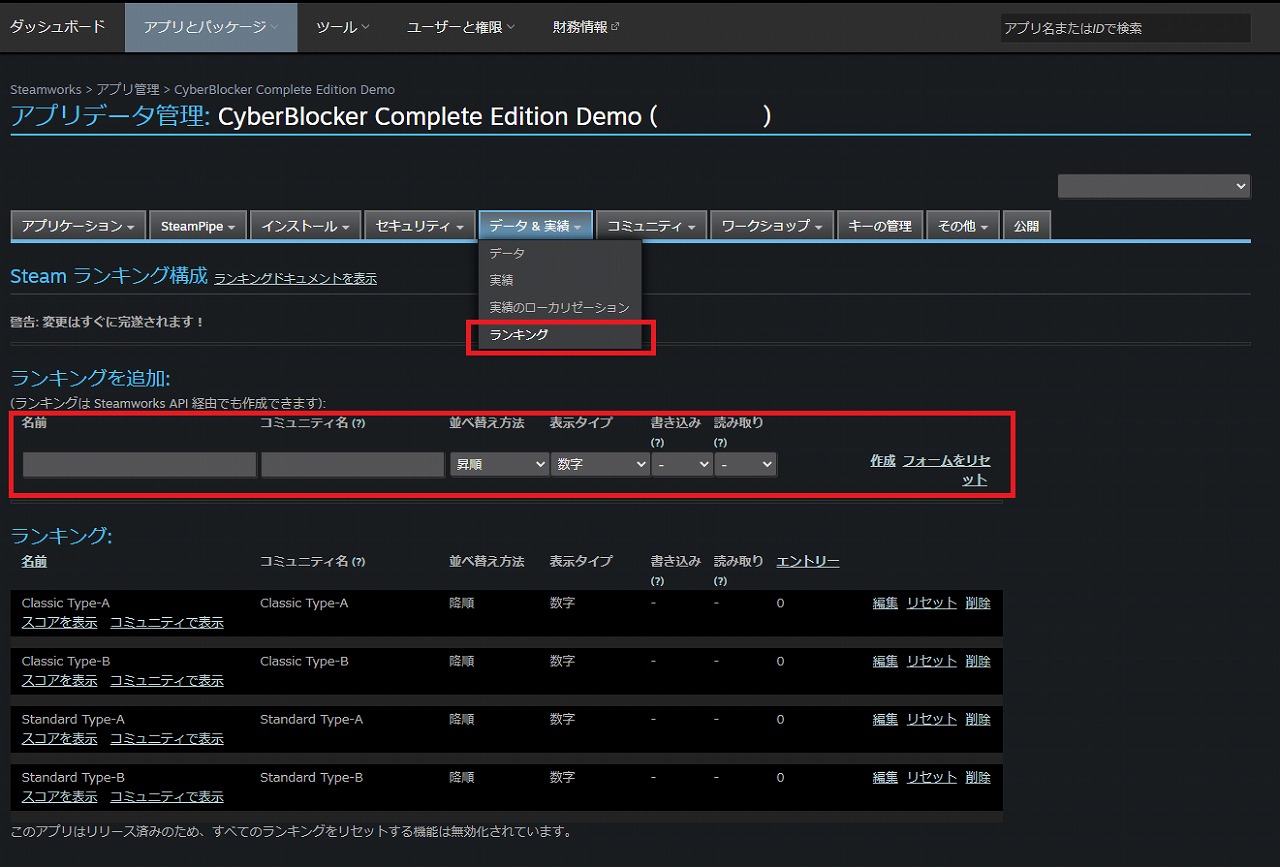Click 作成 to create the ranking
This screenshot has height=867, width=1280.
(x=883, y=461)
